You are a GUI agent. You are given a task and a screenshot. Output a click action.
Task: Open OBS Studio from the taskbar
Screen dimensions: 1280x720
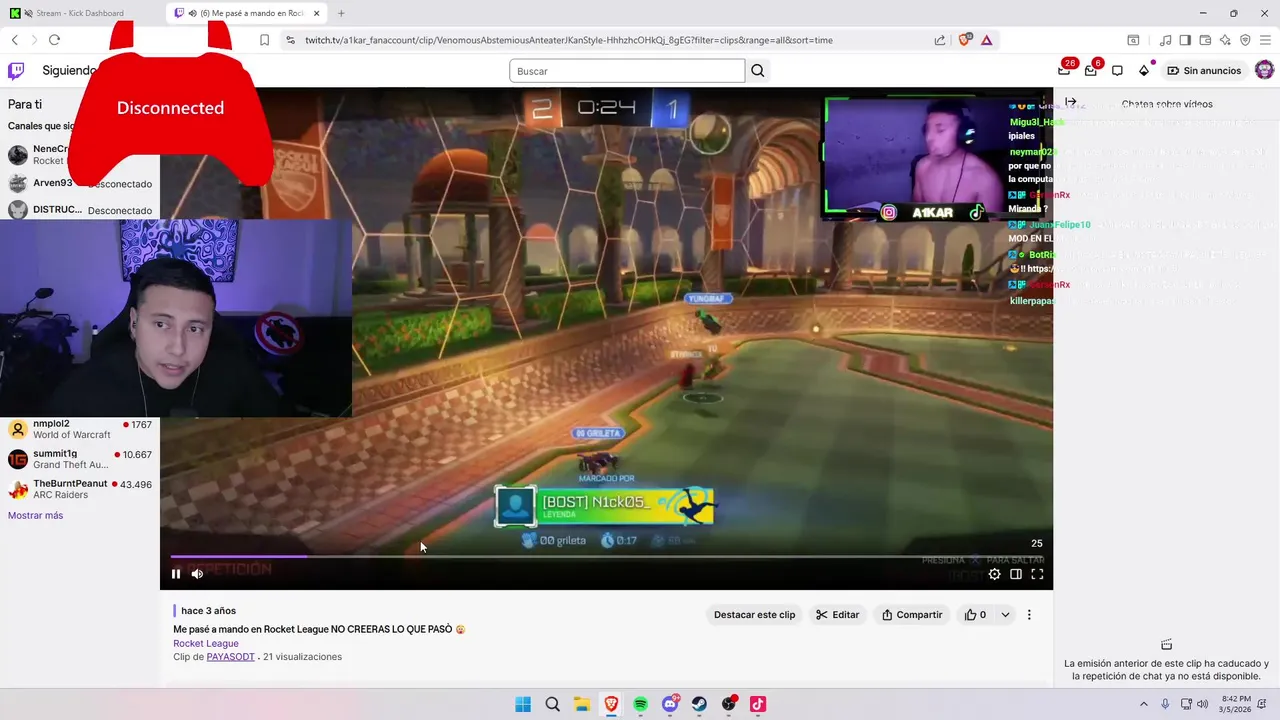pyautogui.click(x=729, y=704)
